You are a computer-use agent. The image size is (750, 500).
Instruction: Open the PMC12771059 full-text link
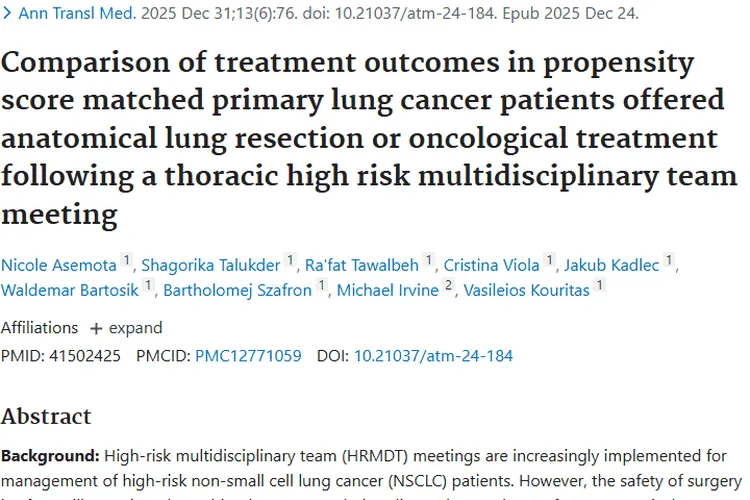pyautogui.click(x=248, y=355)
